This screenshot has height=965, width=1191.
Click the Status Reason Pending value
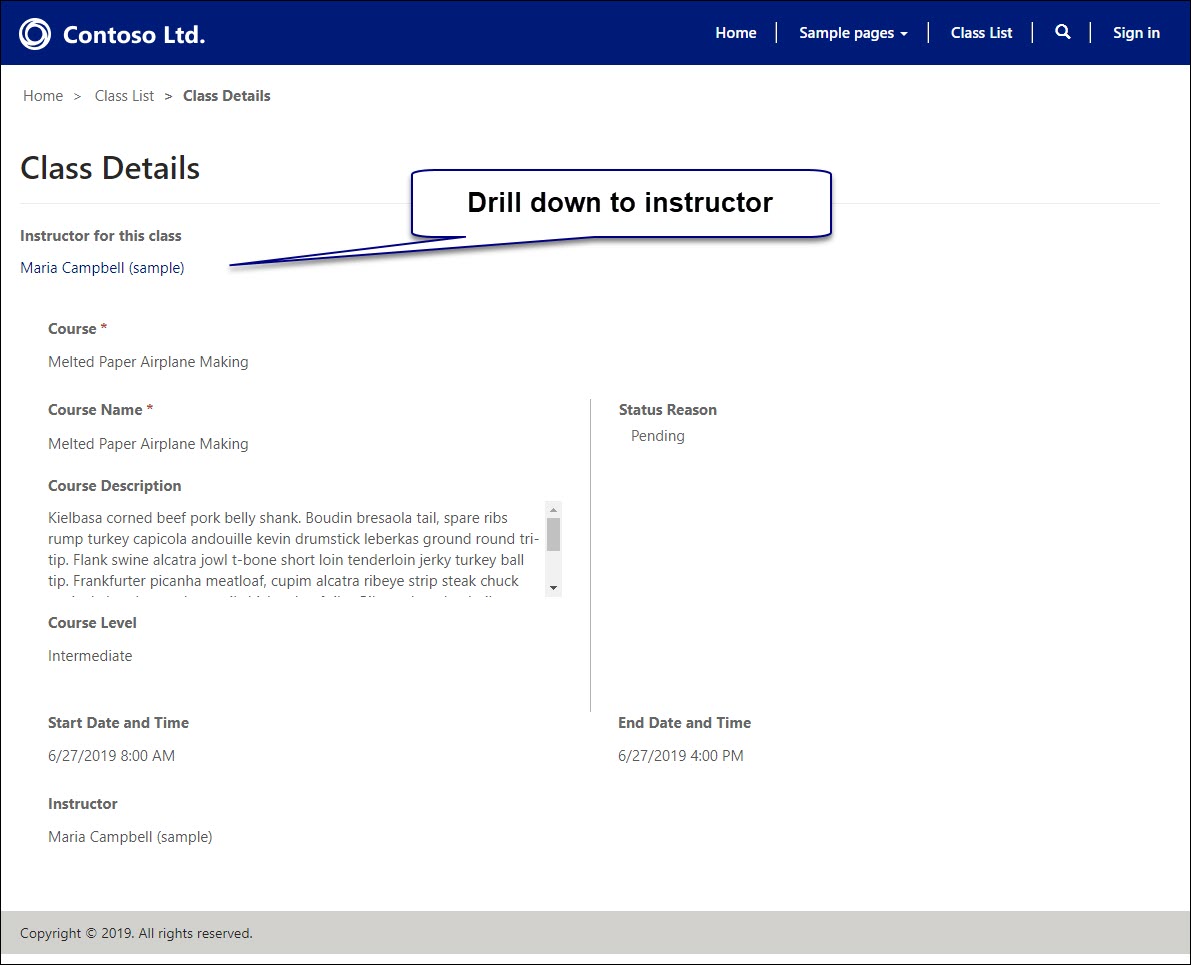tap(657, 436)
